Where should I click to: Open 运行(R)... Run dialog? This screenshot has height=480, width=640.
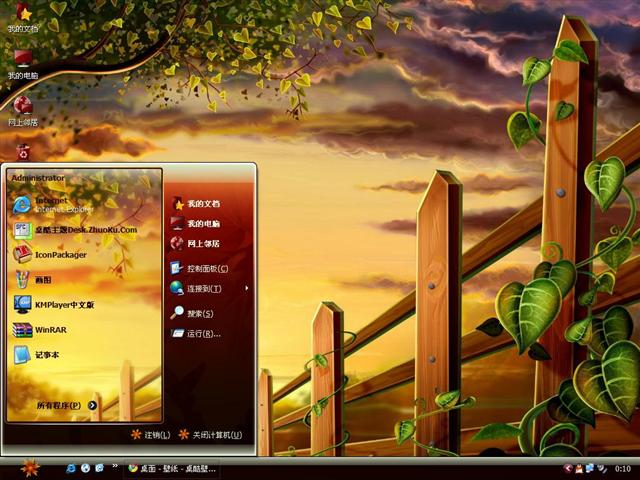tap(196, 333)
